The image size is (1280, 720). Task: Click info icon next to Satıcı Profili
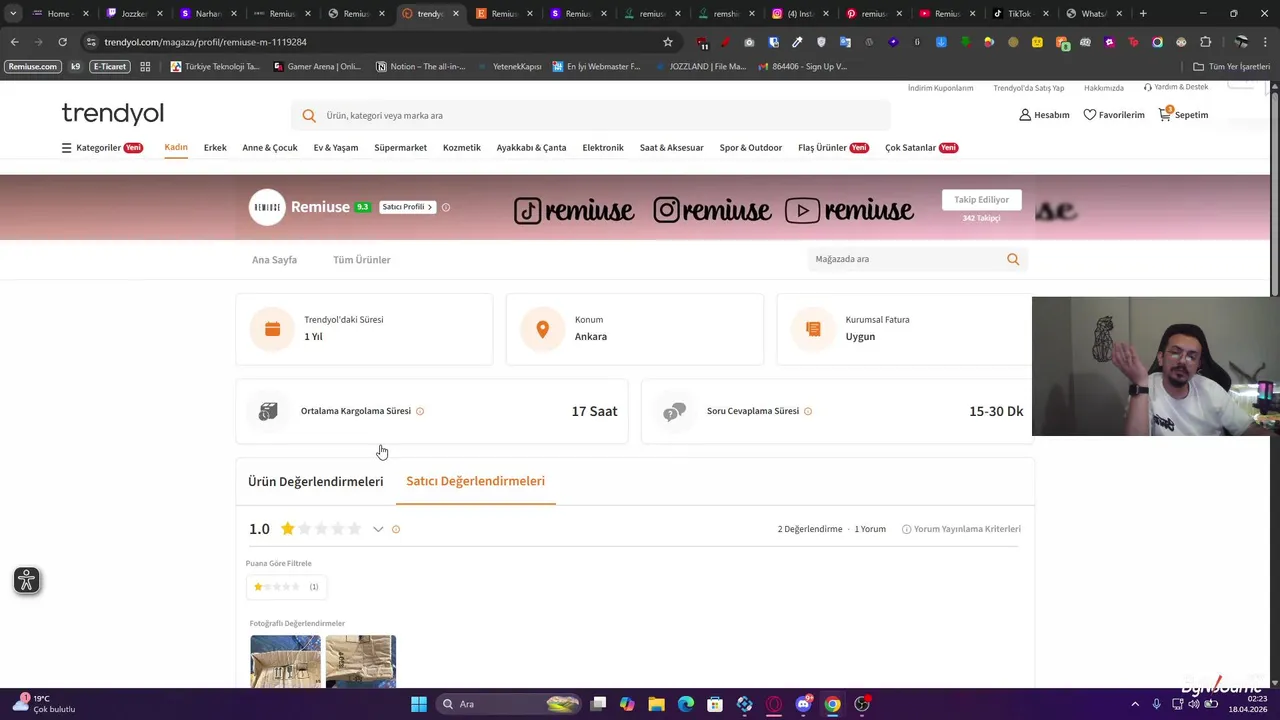click(x=446, y=207)
